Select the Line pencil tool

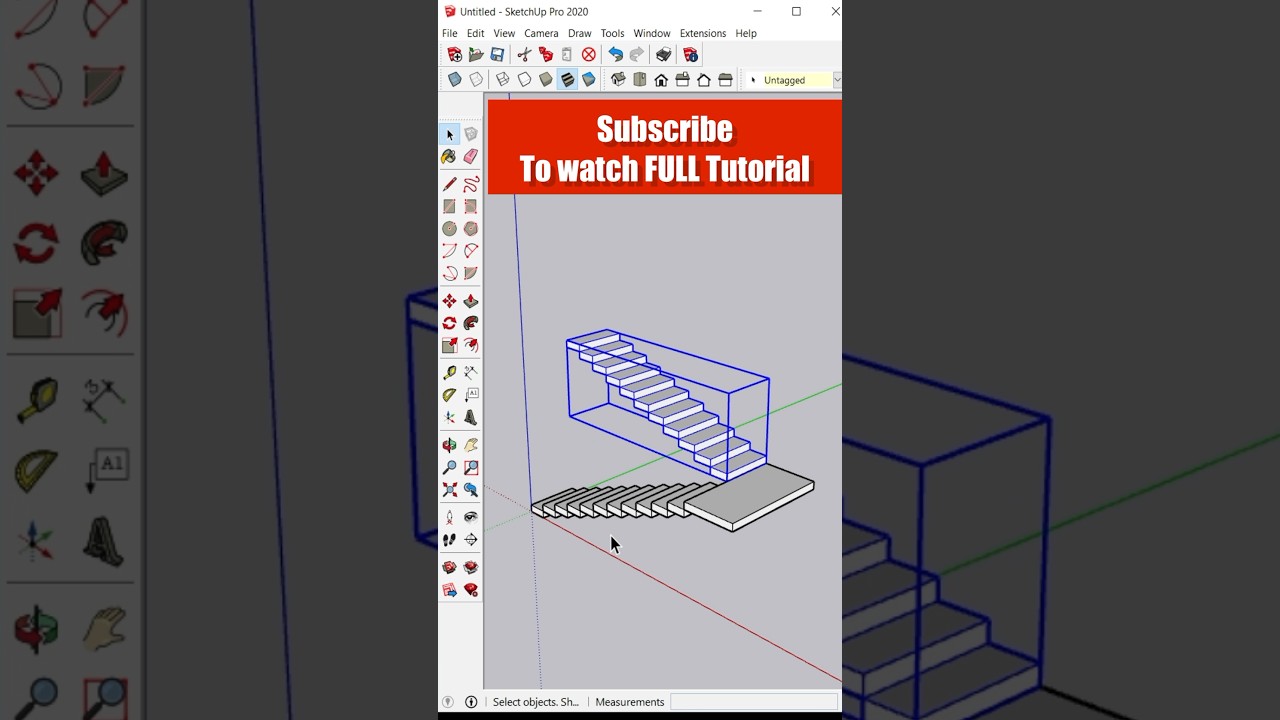pos(449,184)
